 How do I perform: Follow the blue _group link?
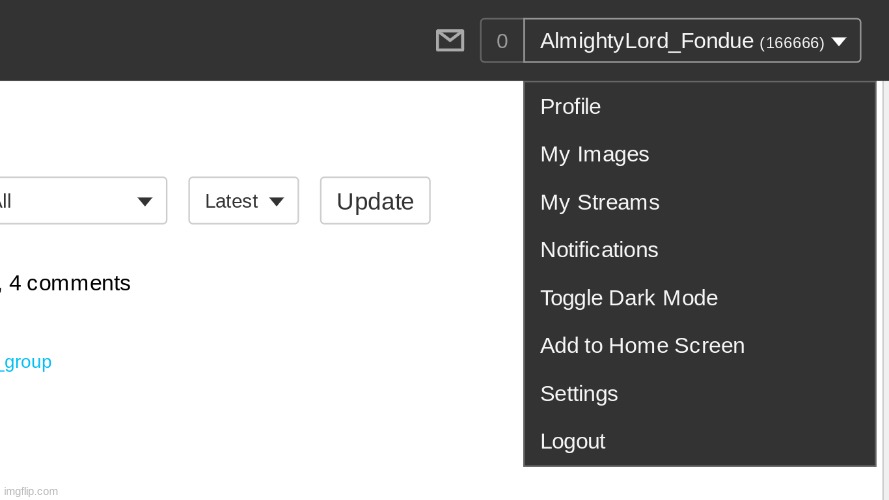pos(27,362)
